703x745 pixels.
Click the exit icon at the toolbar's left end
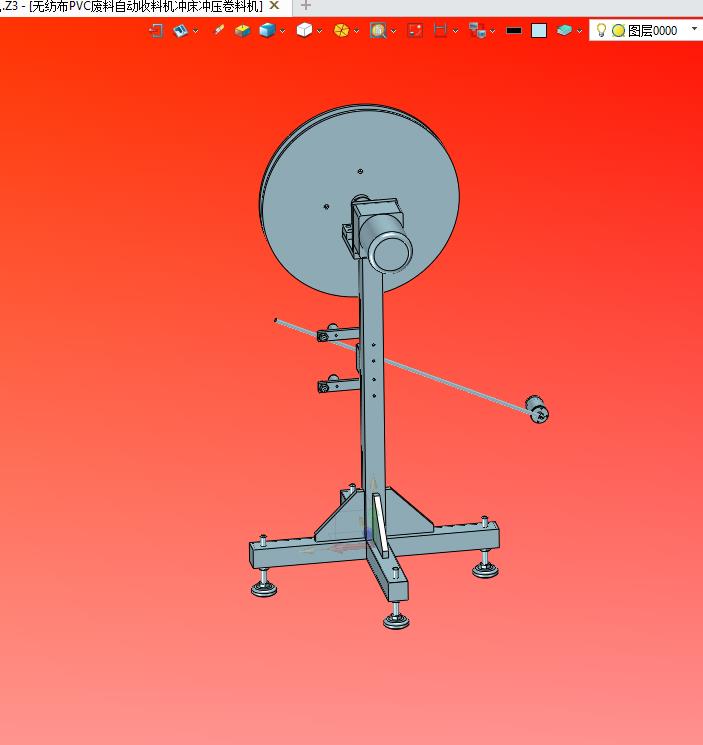click(156, 31)
